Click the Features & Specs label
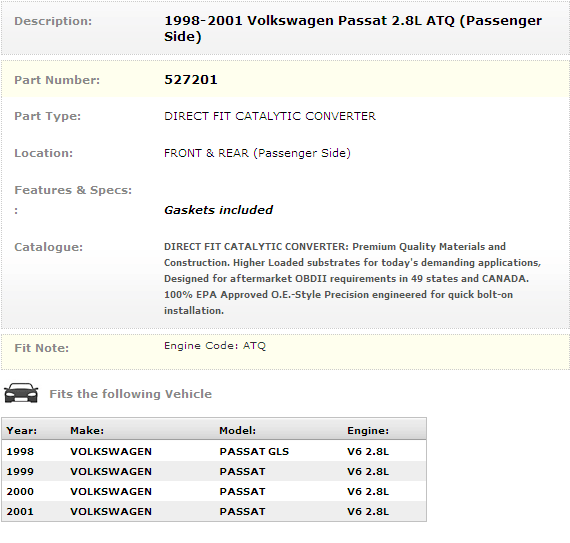The height and width of the screenshot is (543, 570). [x=73, y=190]
